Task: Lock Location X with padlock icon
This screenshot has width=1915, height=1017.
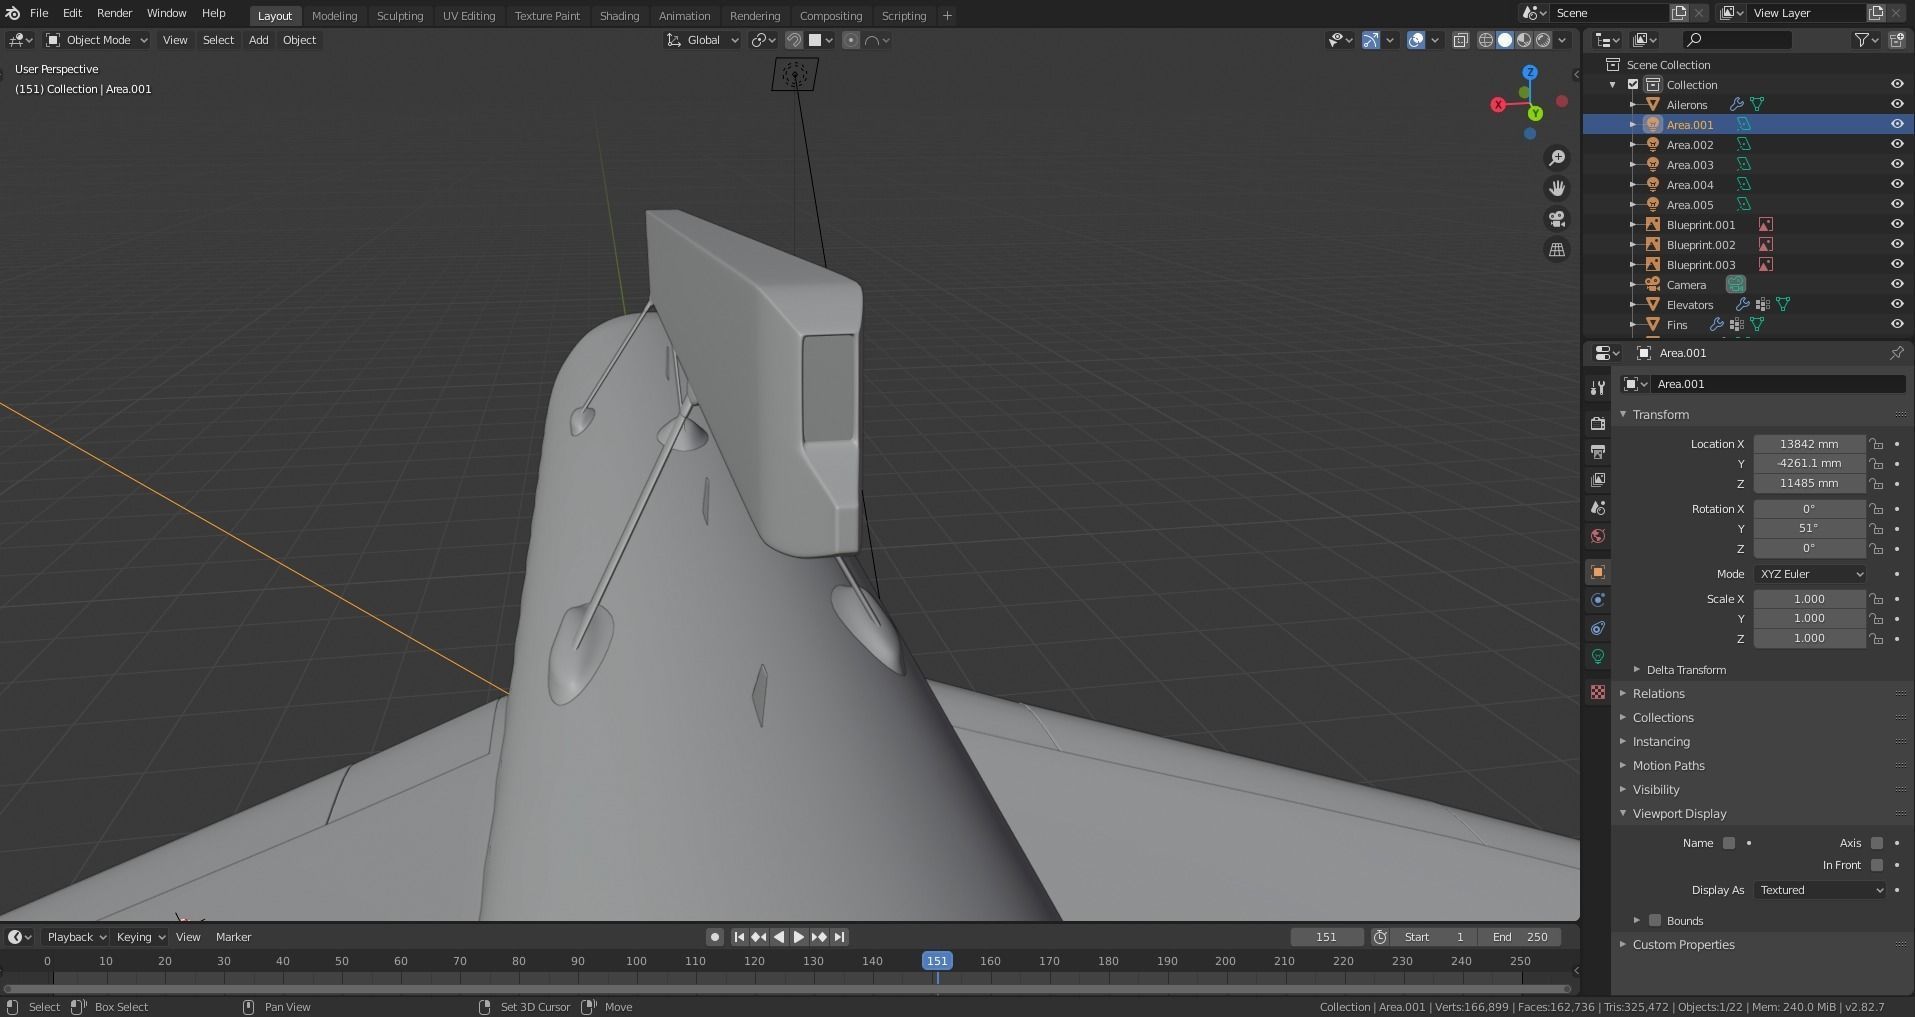Action: point(1877,444)
